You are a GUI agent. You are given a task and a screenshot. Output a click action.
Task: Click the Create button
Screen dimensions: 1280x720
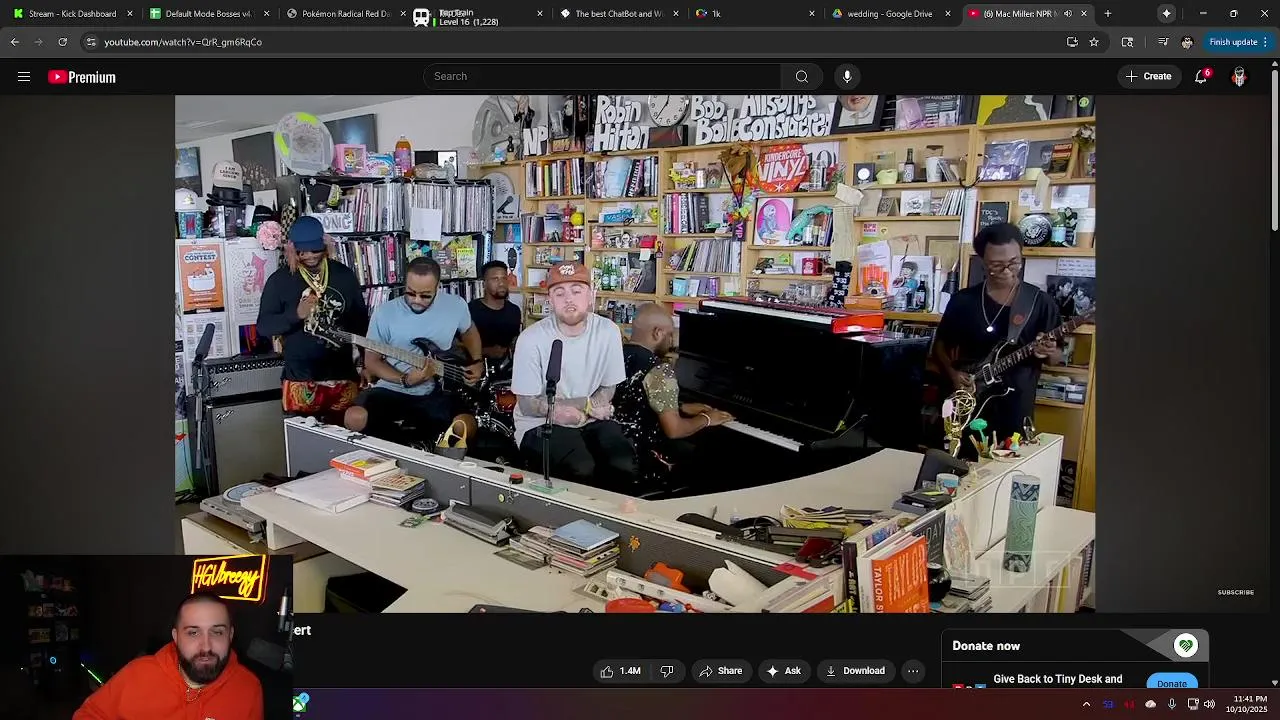pos(1148,77)
